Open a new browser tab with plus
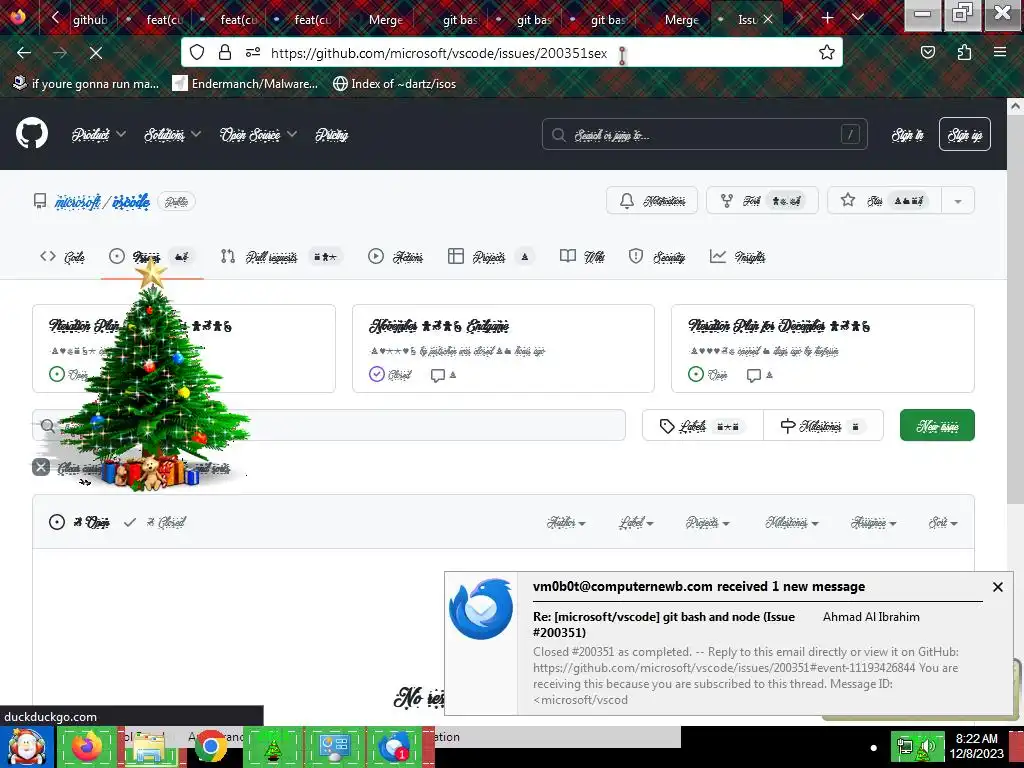Viewport: 1024px width, 768px height. tap(827, 18)
